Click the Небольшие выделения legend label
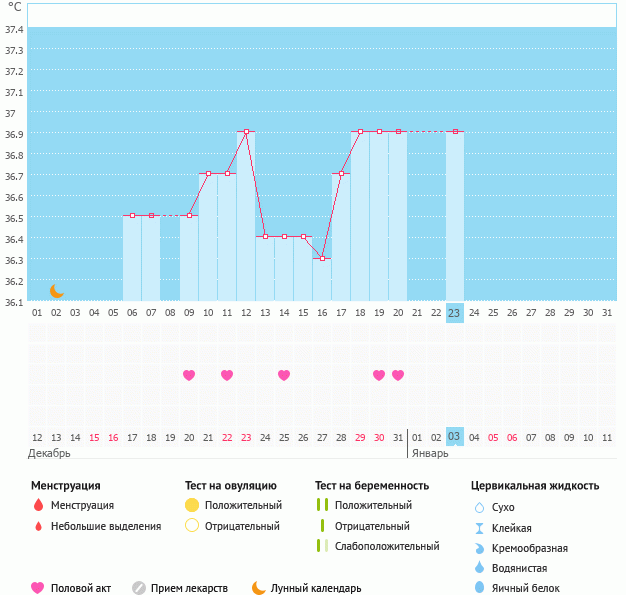 point(106,526)
